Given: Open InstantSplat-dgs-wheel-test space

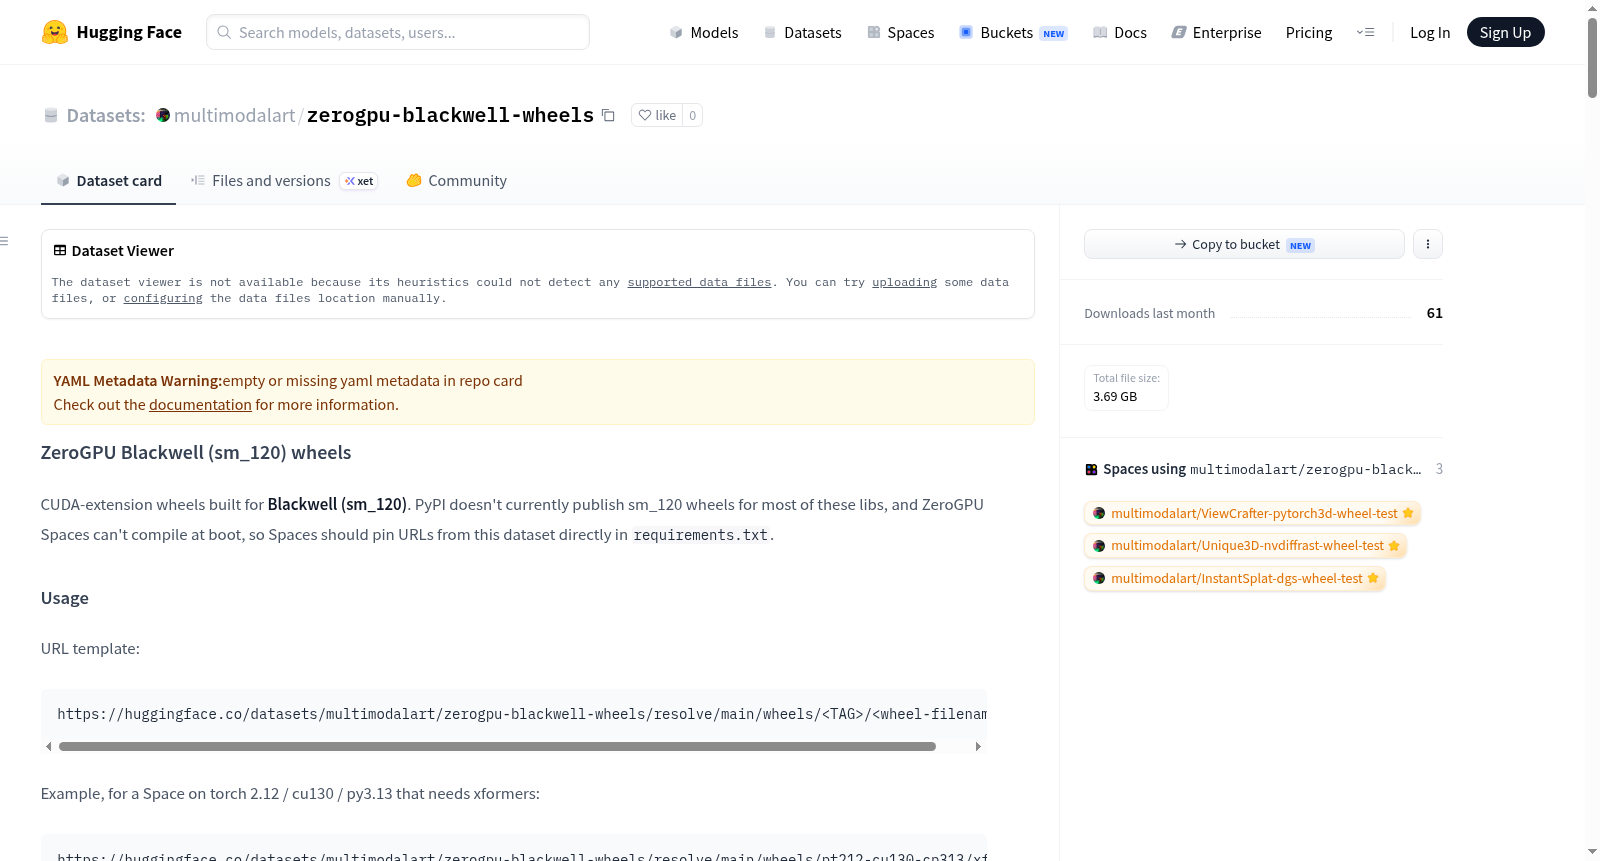Looking at the screenshot, I should point(1235,578).
